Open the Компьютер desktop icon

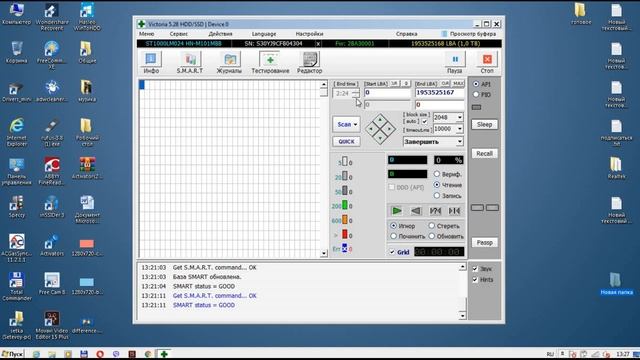(17, 13)
